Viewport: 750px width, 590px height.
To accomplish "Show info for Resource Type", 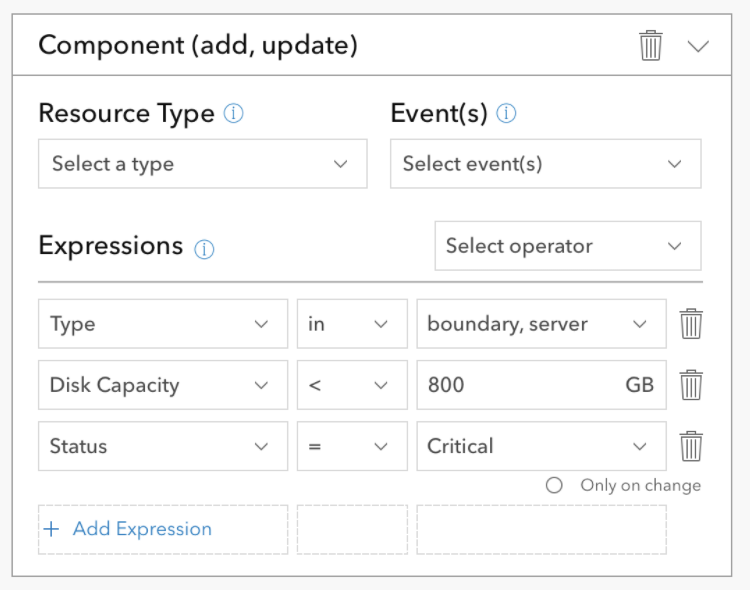I will (233, 113).
